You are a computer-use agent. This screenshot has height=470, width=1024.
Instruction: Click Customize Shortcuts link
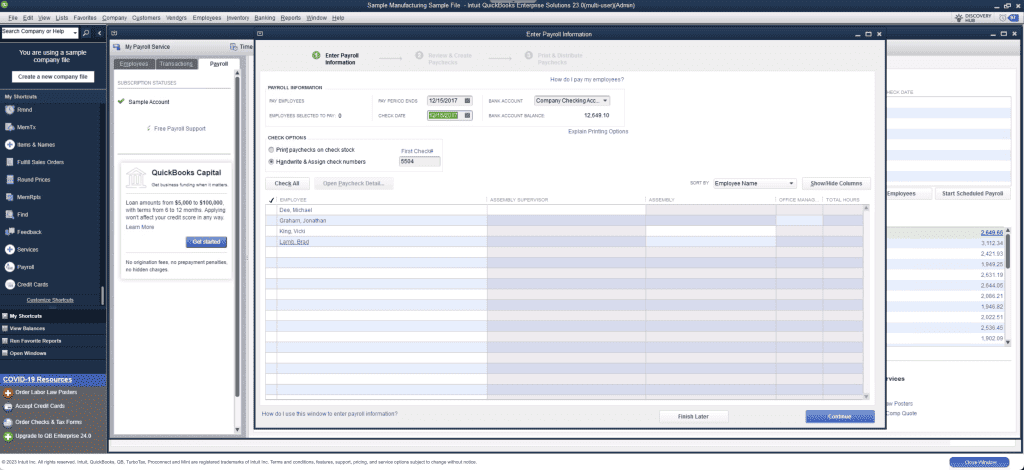pyautogui.click(x=50, y=300)
